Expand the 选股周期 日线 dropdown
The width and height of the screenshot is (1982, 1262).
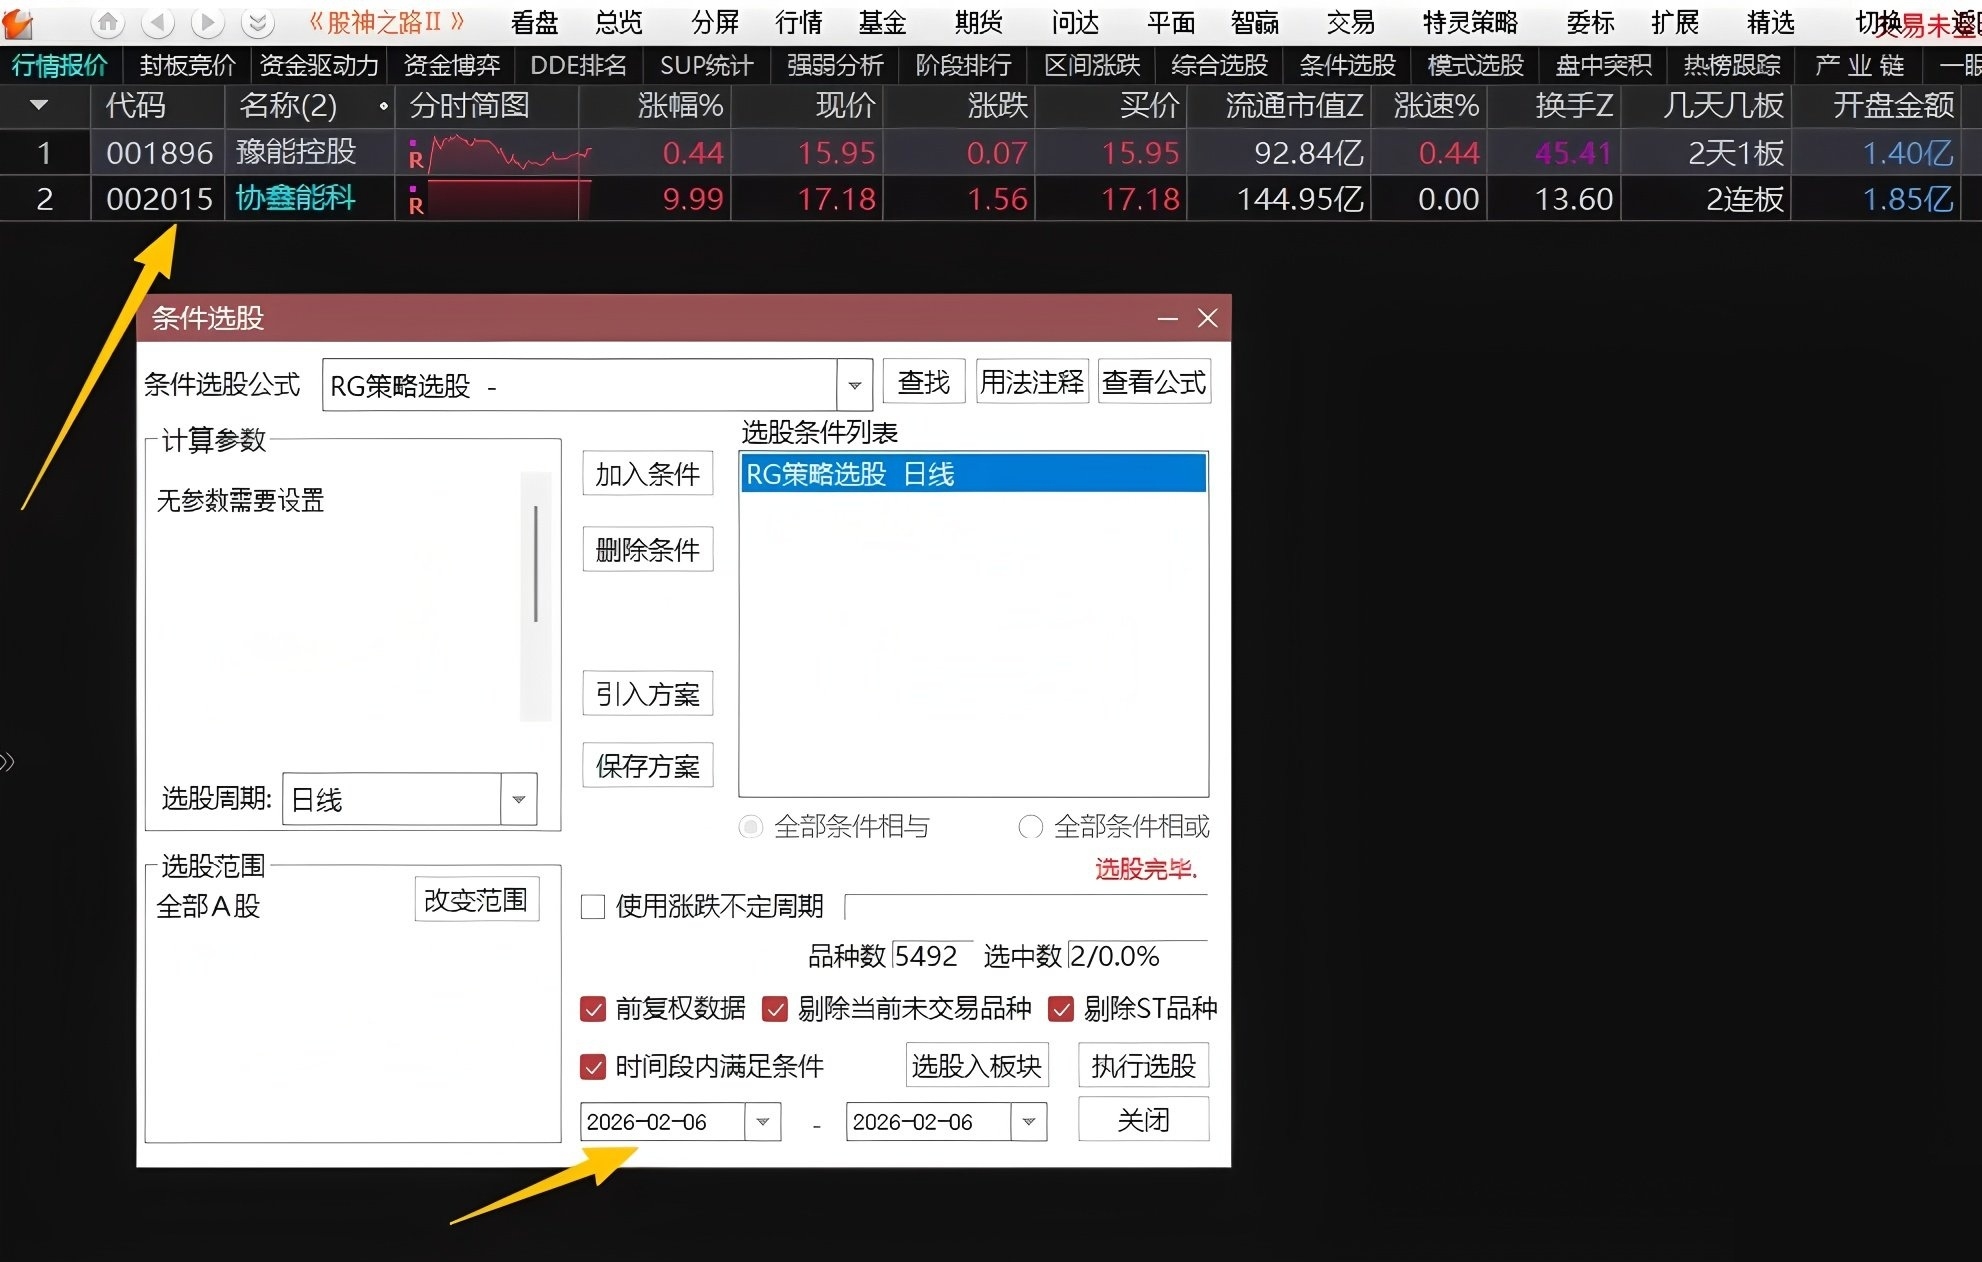(x=518, y=799)
